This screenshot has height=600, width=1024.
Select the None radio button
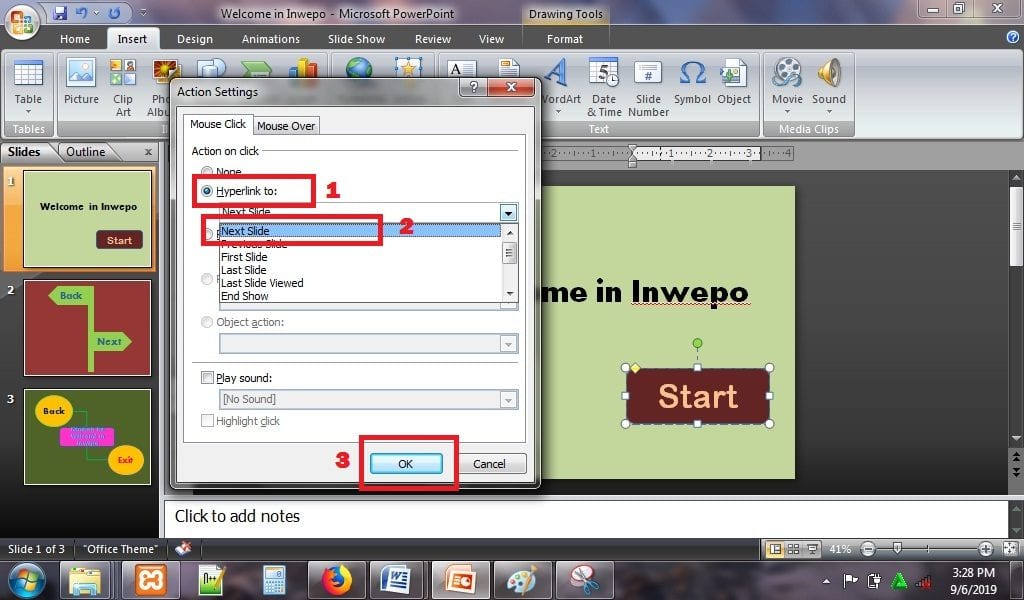(x=207, y=172)
